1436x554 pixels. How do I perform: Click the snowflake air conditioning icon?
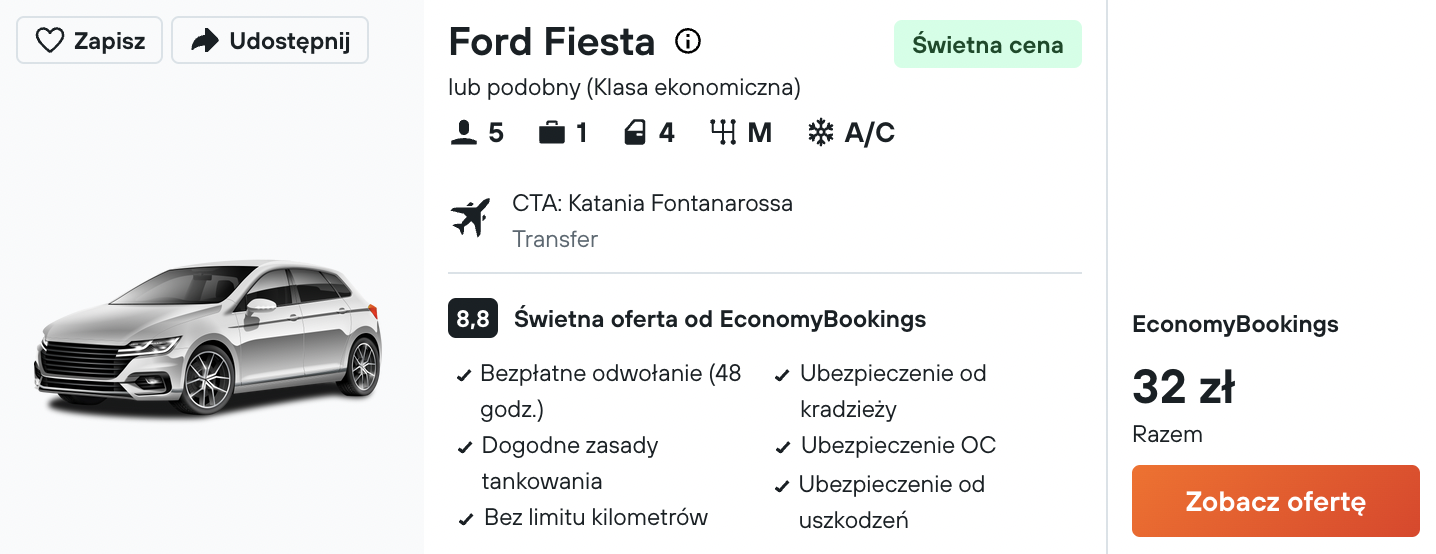pyautogui.click(x=820, y=132)
